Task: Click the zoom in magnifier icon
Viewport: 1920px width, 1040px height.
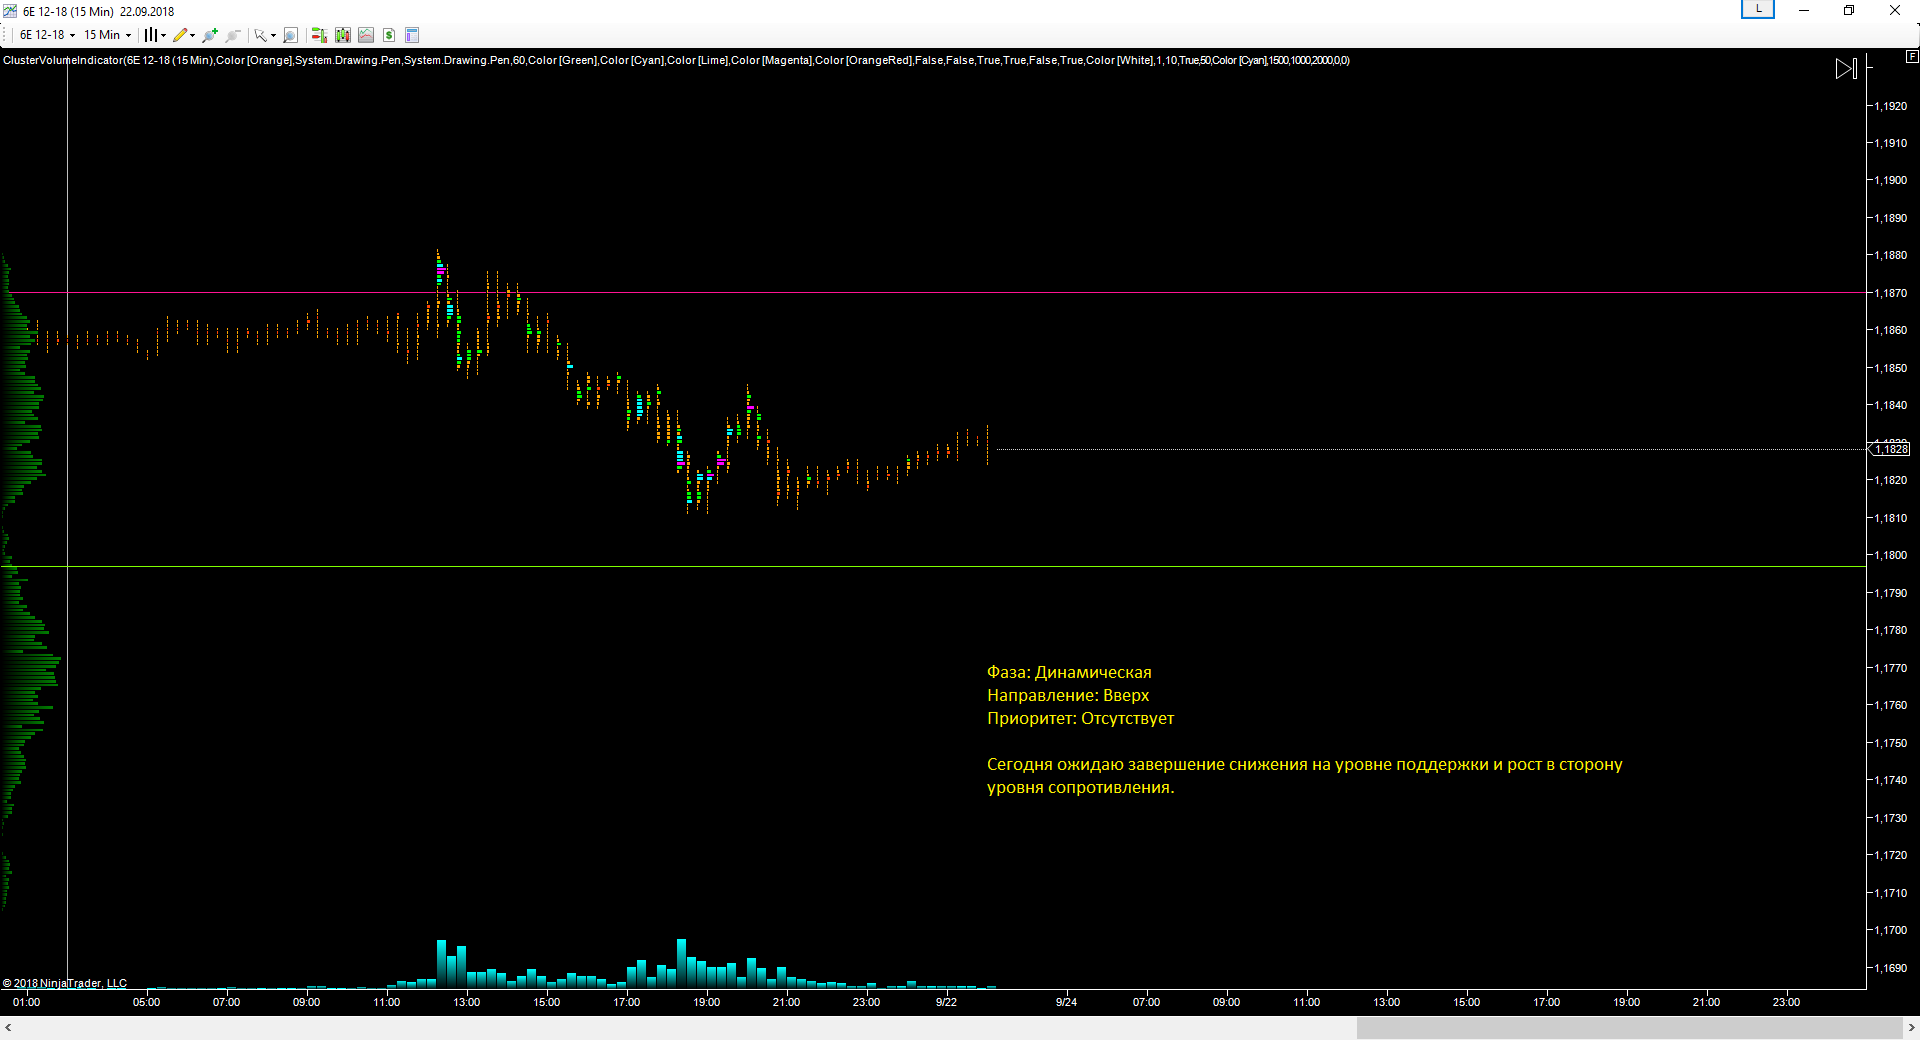Action: [210, 35]
